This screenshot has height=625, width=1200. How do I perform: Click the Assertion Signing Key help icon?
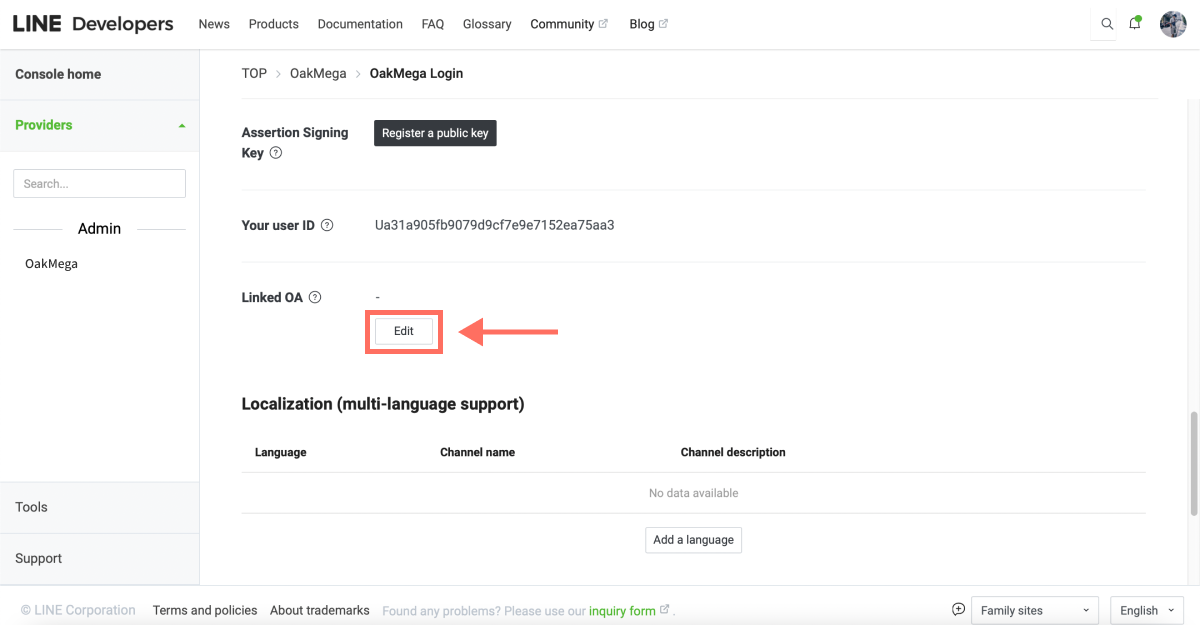point(276,153)
